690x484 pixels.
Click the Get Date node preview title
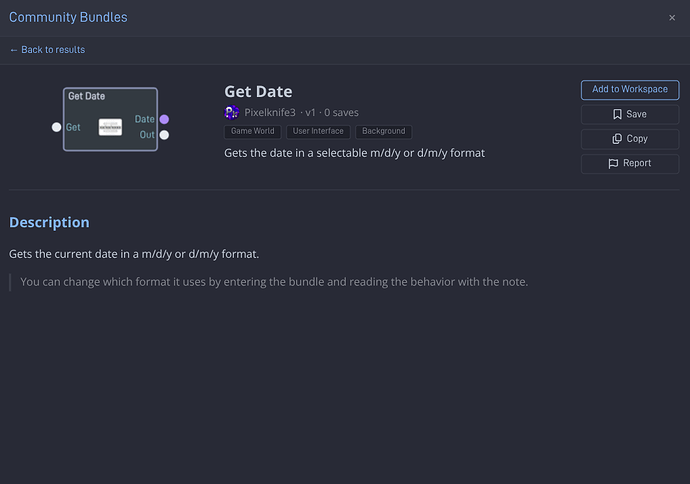(x=87, y=96)
